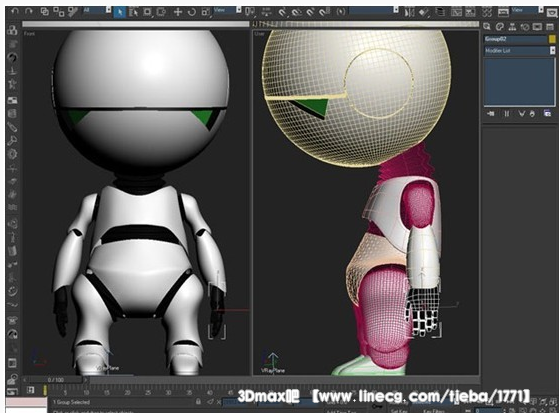Screen dimensions: 559x413
Task: Toggle Window/Crossing selection mode
Action: 161,12
